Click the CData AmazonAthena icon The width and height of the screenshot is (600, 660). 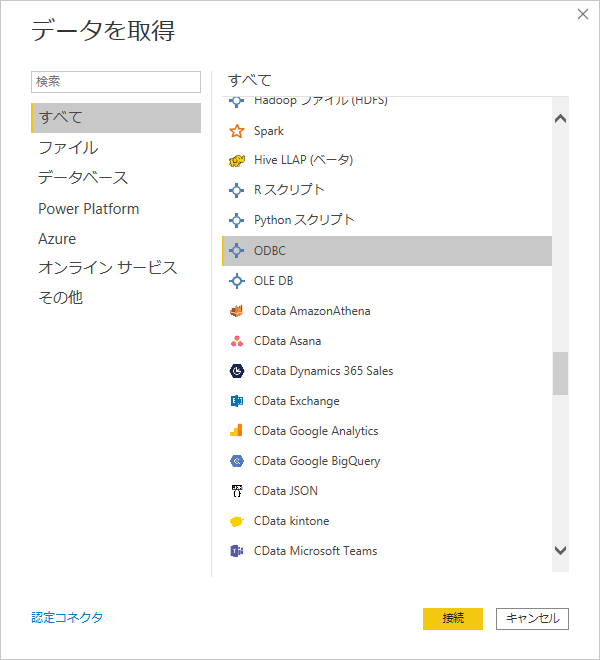237,311
